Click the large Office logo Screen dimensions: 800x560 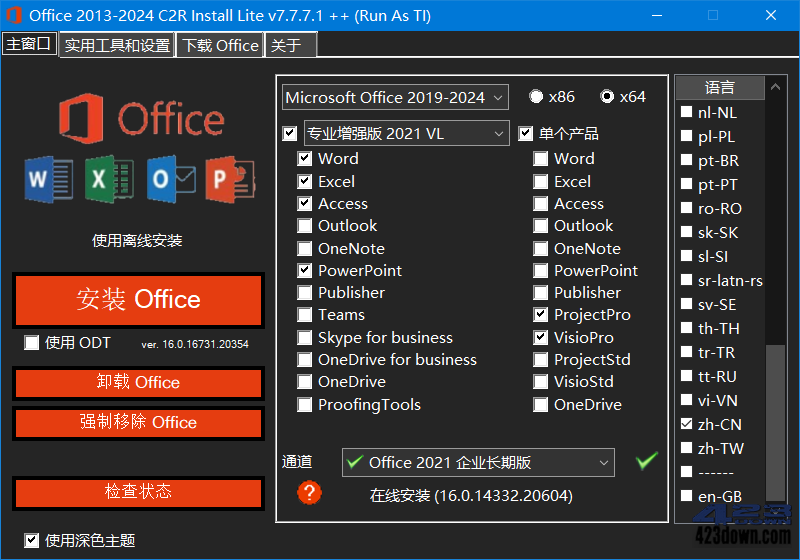click(141, 118)
